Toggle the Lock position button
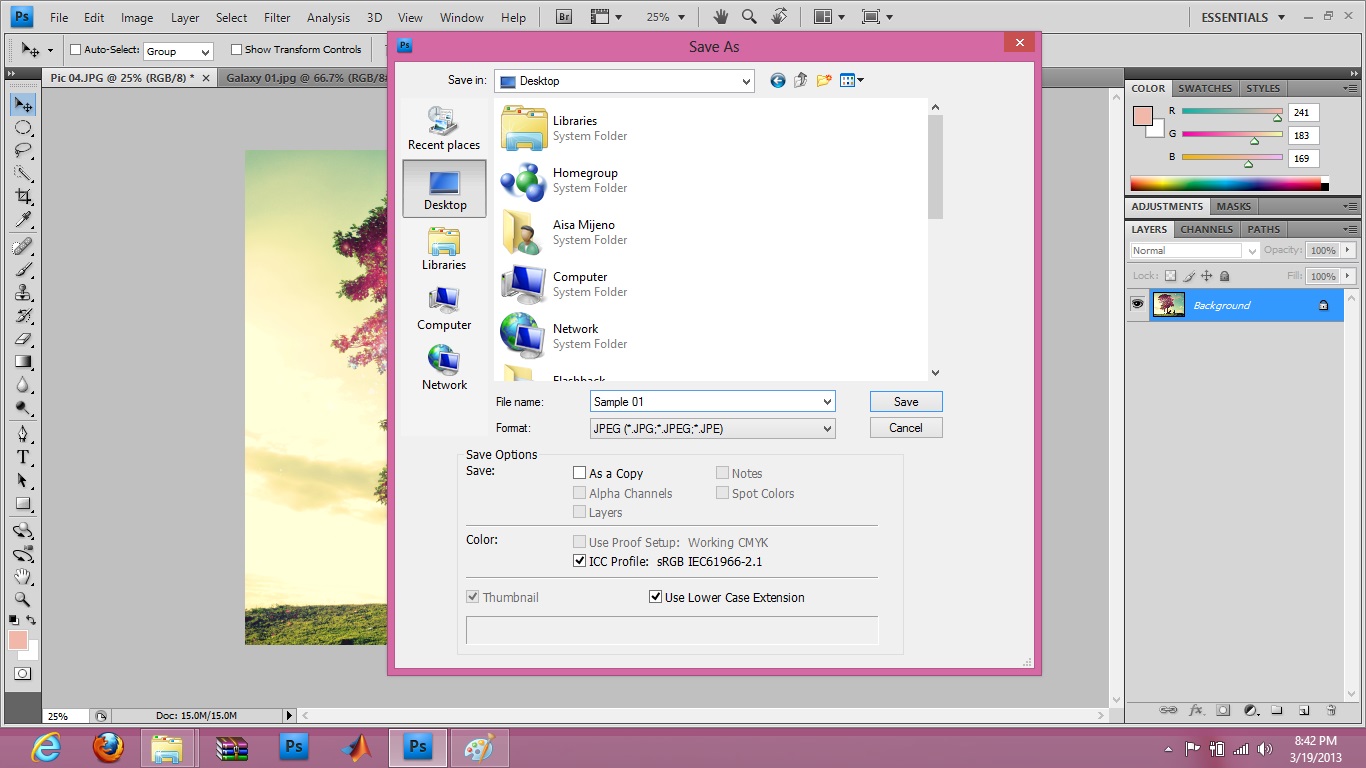1366x768 pixels. (x=1206, y=276)
